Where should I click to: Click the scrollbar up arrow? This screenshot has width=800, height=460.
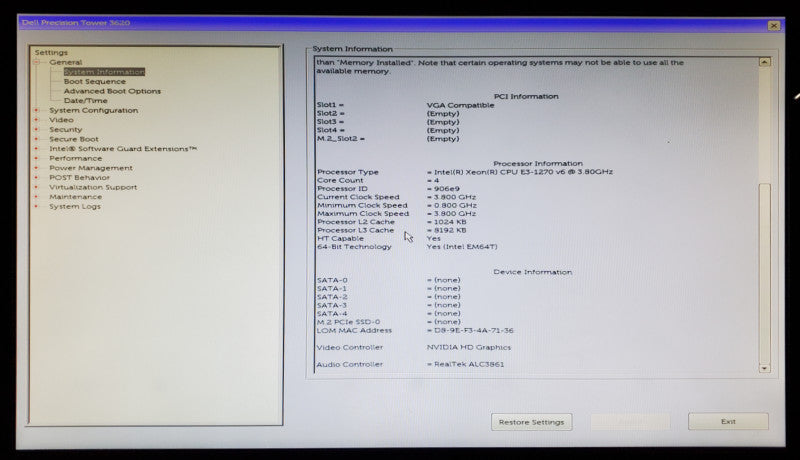click(x=764, y=62)
